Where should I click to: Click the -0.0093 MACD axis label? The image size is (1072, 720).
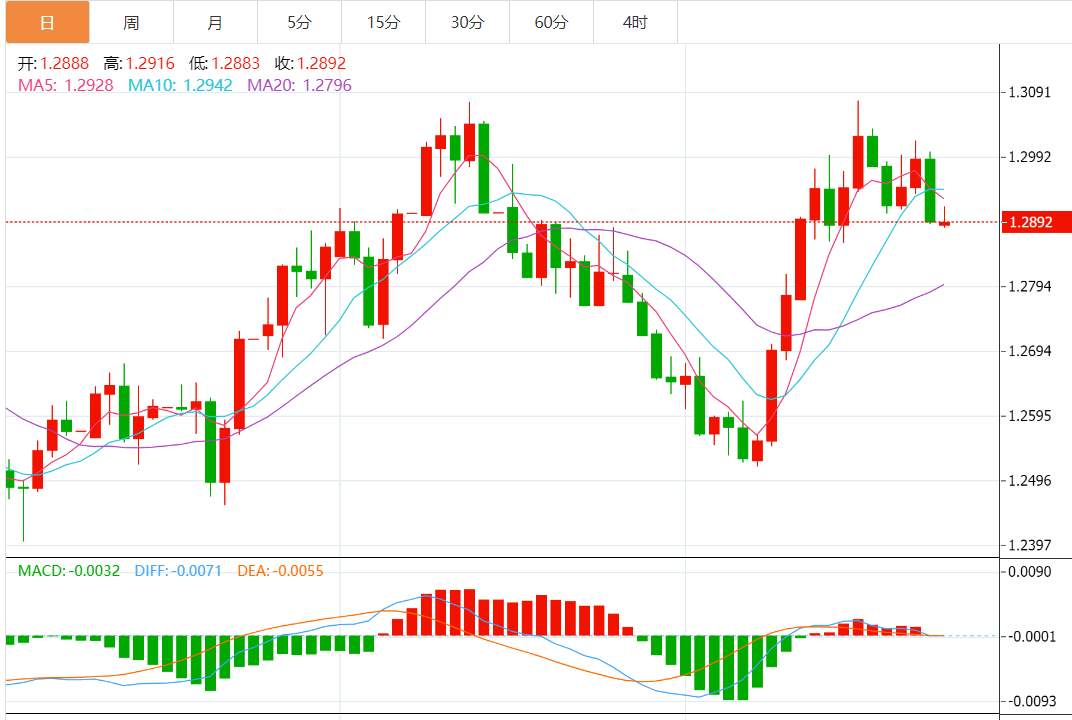1030,702
